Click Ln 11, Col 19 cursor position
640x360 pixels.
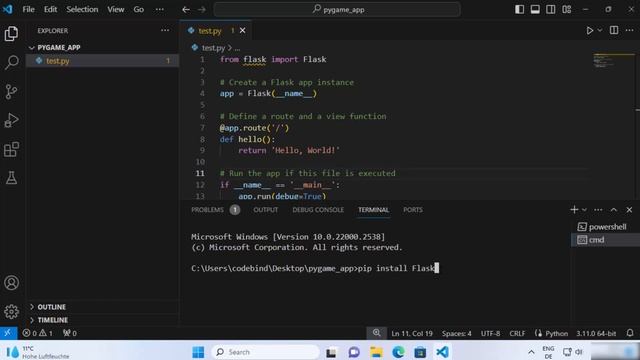(412, 333)
